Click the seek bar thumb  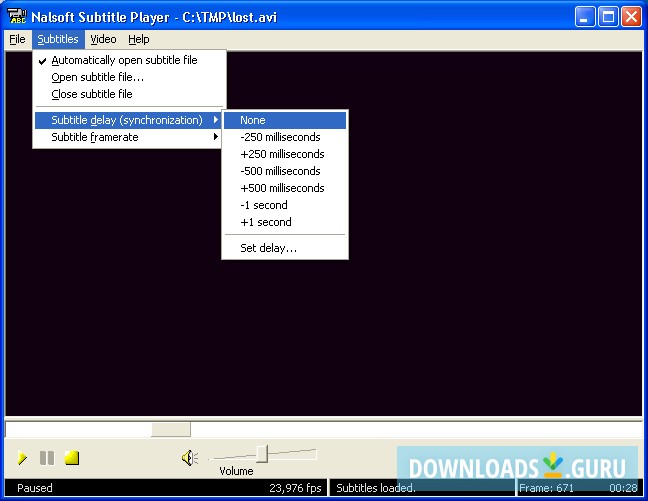coord(171,429)
